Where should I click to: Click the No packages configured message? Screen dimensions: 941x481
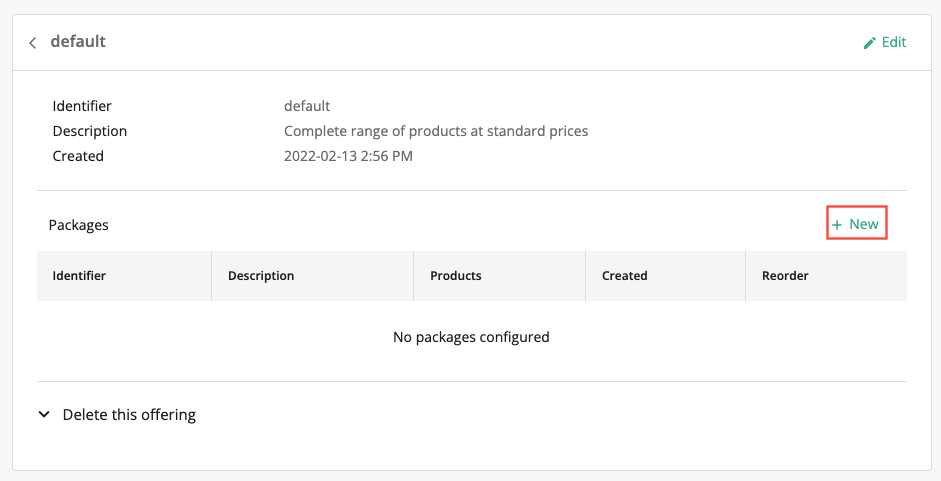click(471, 337)
